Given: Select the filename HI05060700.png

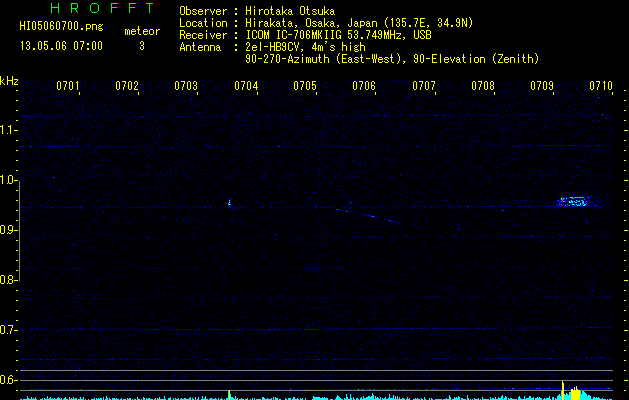Looking at the screenshot, I should (x=61, y=26).
